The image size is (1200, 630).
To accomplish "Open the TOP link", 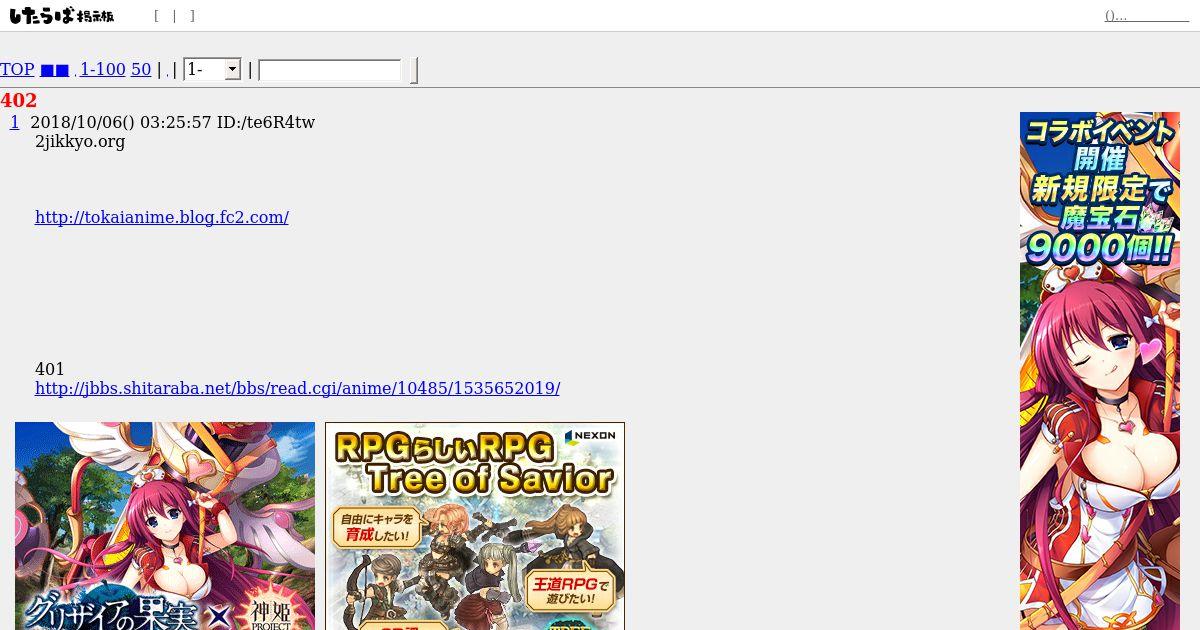I will tap(17, 69).
